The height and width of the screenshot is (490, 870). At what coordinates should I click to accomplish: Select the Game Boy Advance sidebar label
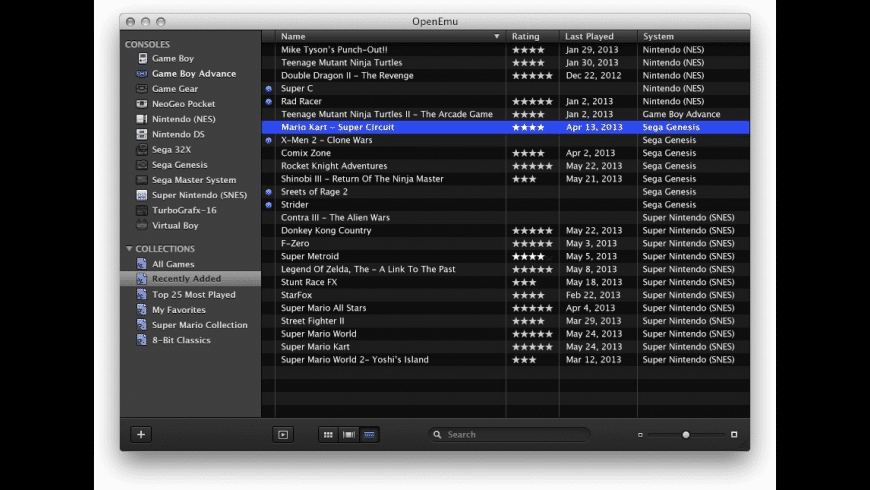(194, 73)
